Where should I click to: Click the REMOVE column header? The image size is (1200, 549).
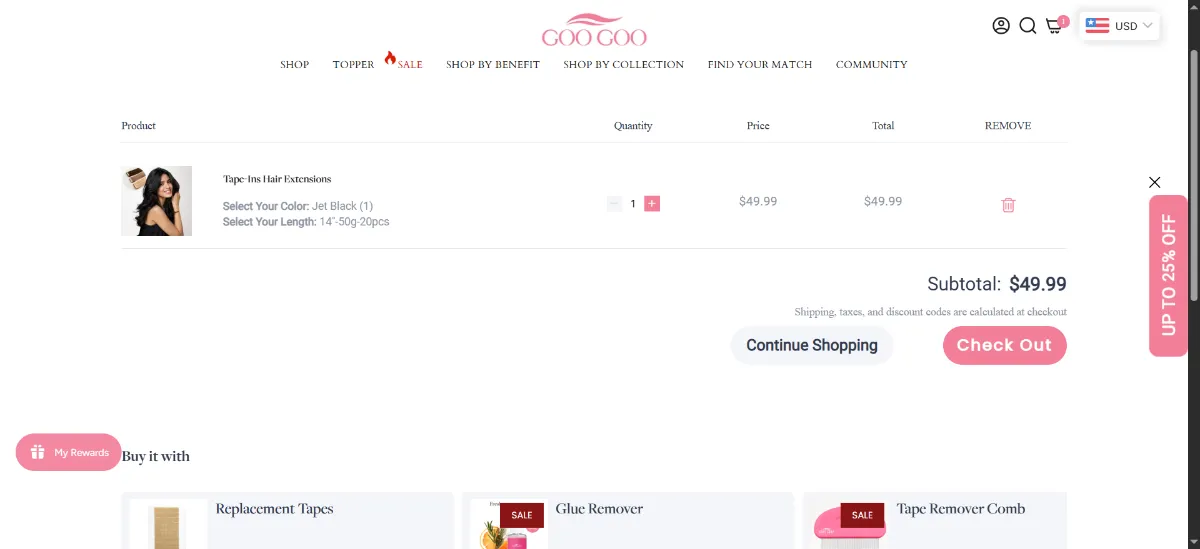pos(1008,126)
